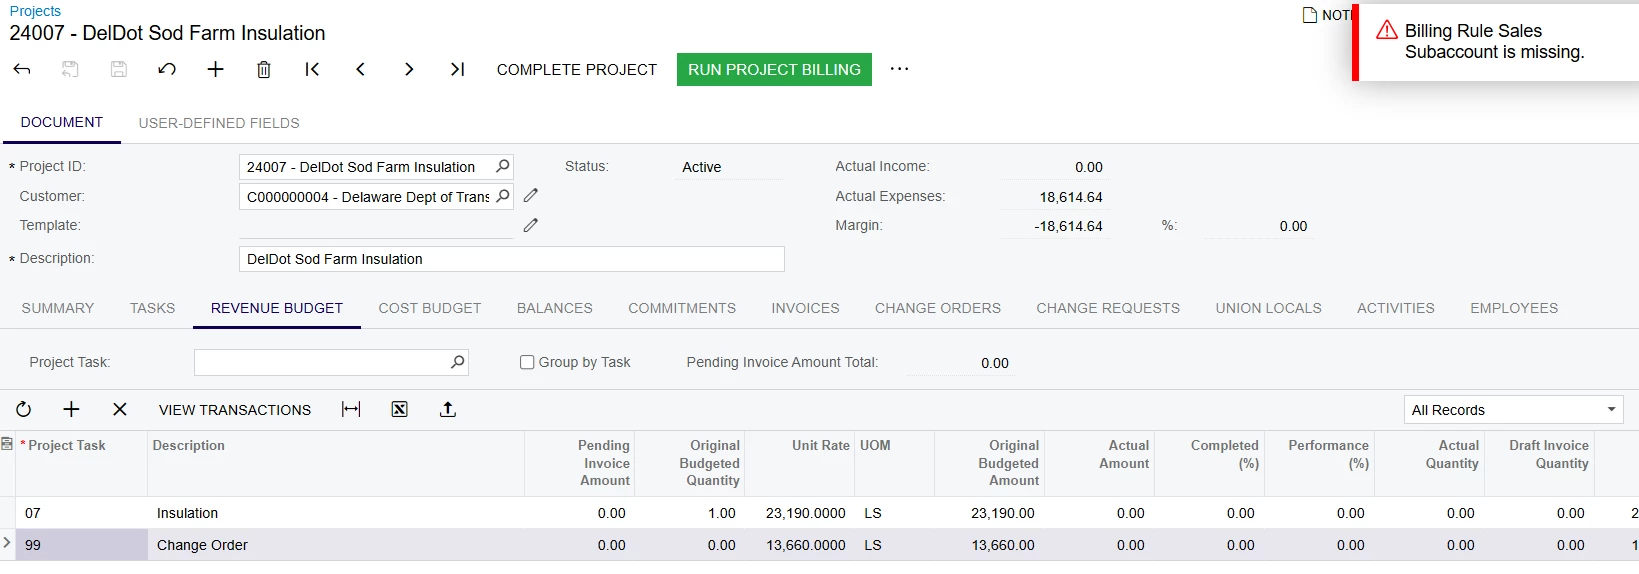Go to the first record
This screenshot has width=1639, height=574.
click(x=312, y=69)
